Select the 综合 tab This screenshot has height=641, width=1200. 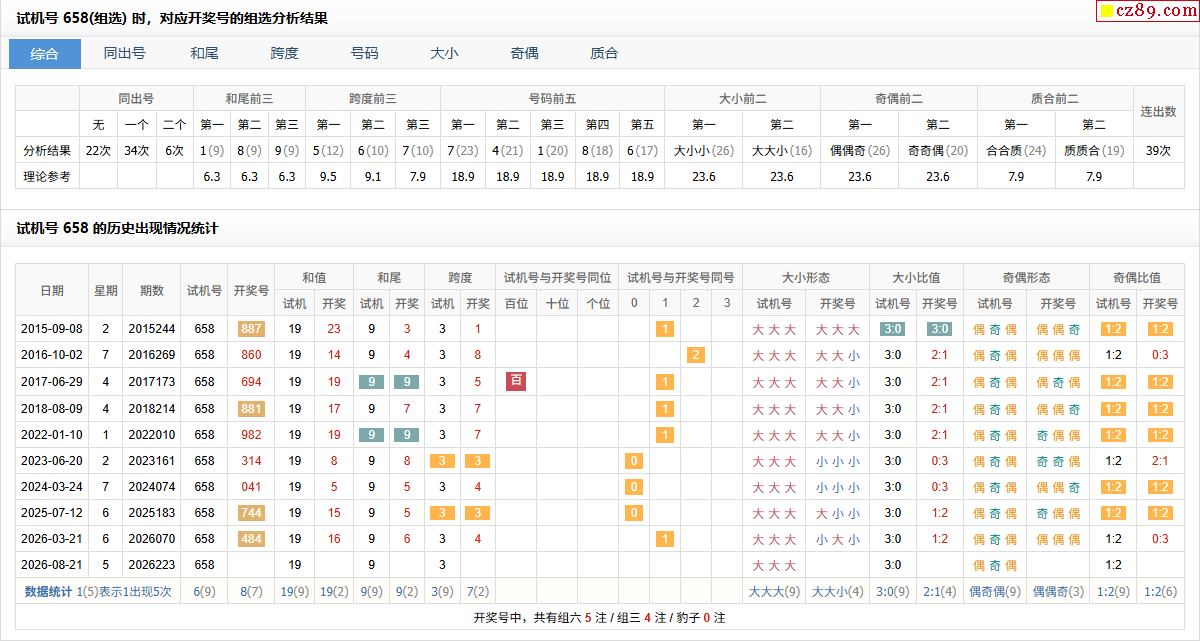(x=45, y=54)
